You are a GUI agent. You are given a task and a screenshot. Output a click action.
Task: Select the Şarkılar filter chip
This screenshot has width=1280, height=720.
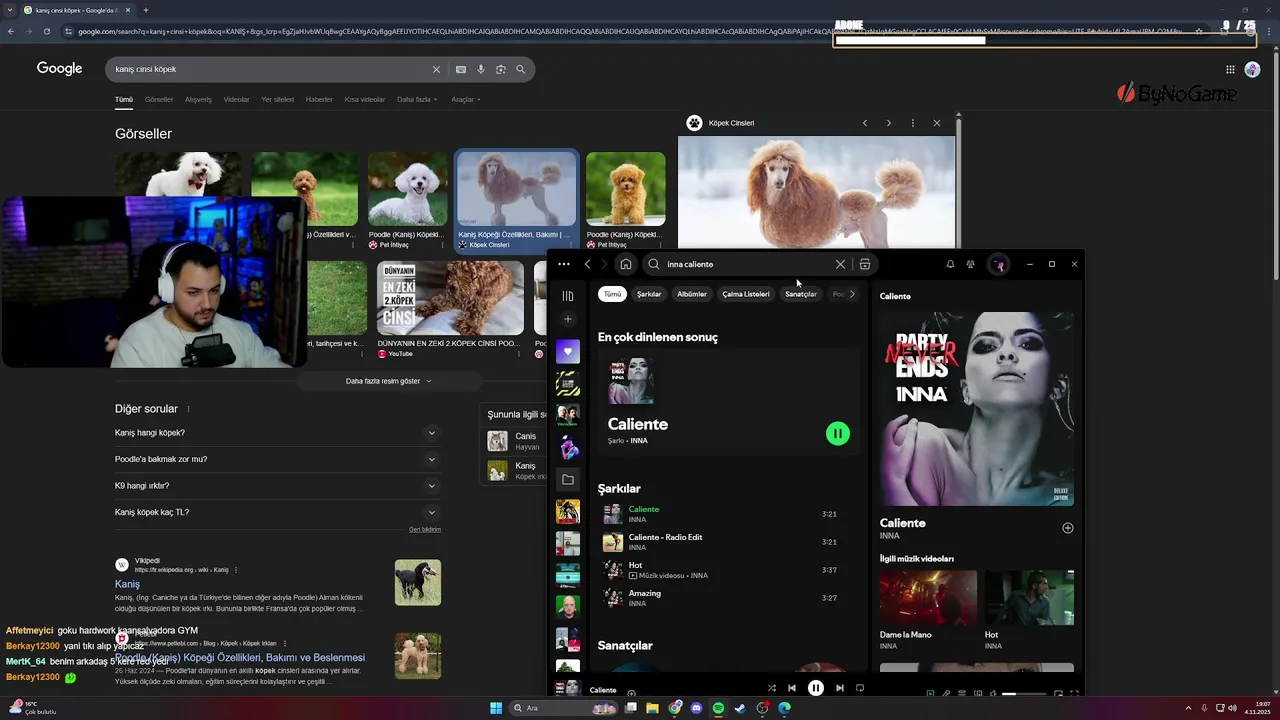coord(649,294)
